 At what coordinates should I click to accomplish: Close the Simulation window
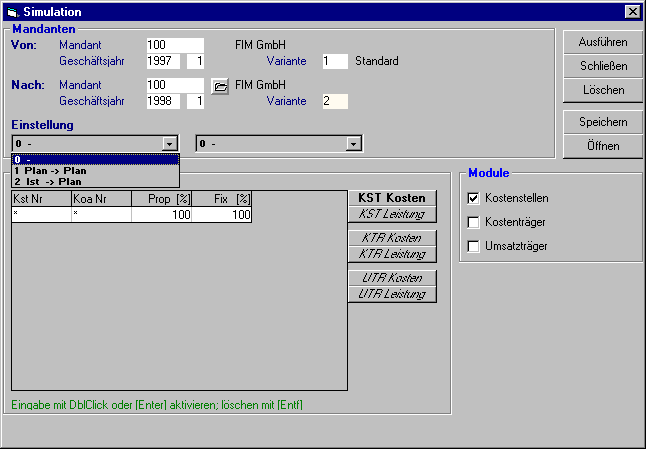[x=632, y=12]
